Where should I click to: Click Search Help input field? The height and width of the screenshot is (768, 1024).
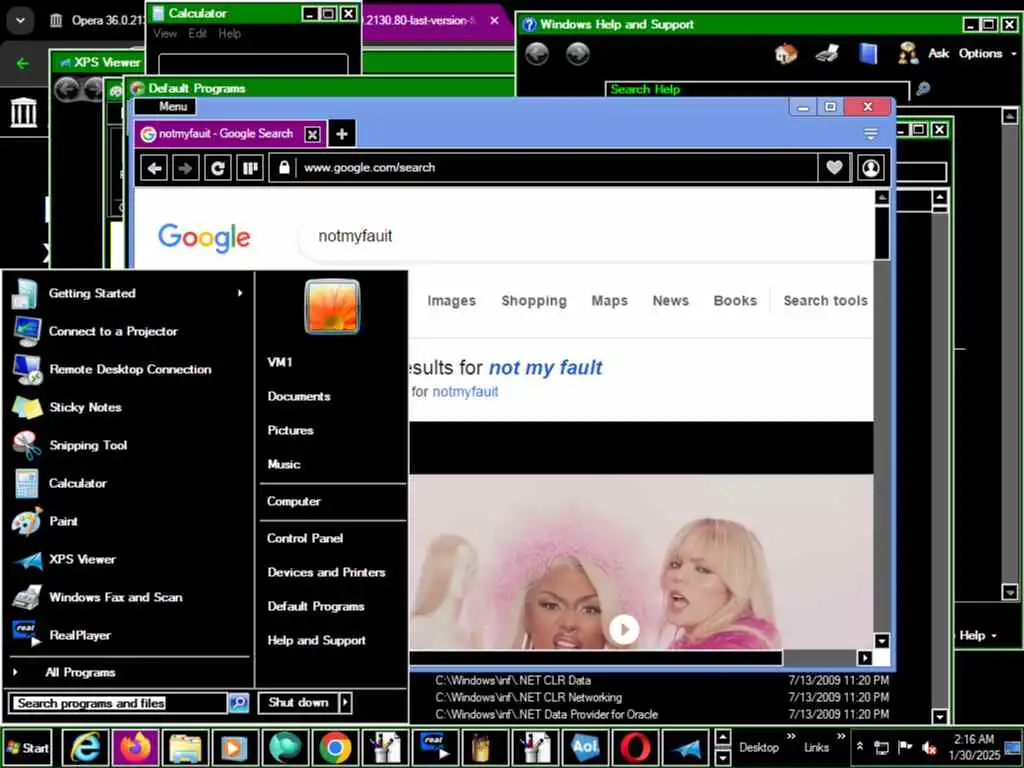758,89
